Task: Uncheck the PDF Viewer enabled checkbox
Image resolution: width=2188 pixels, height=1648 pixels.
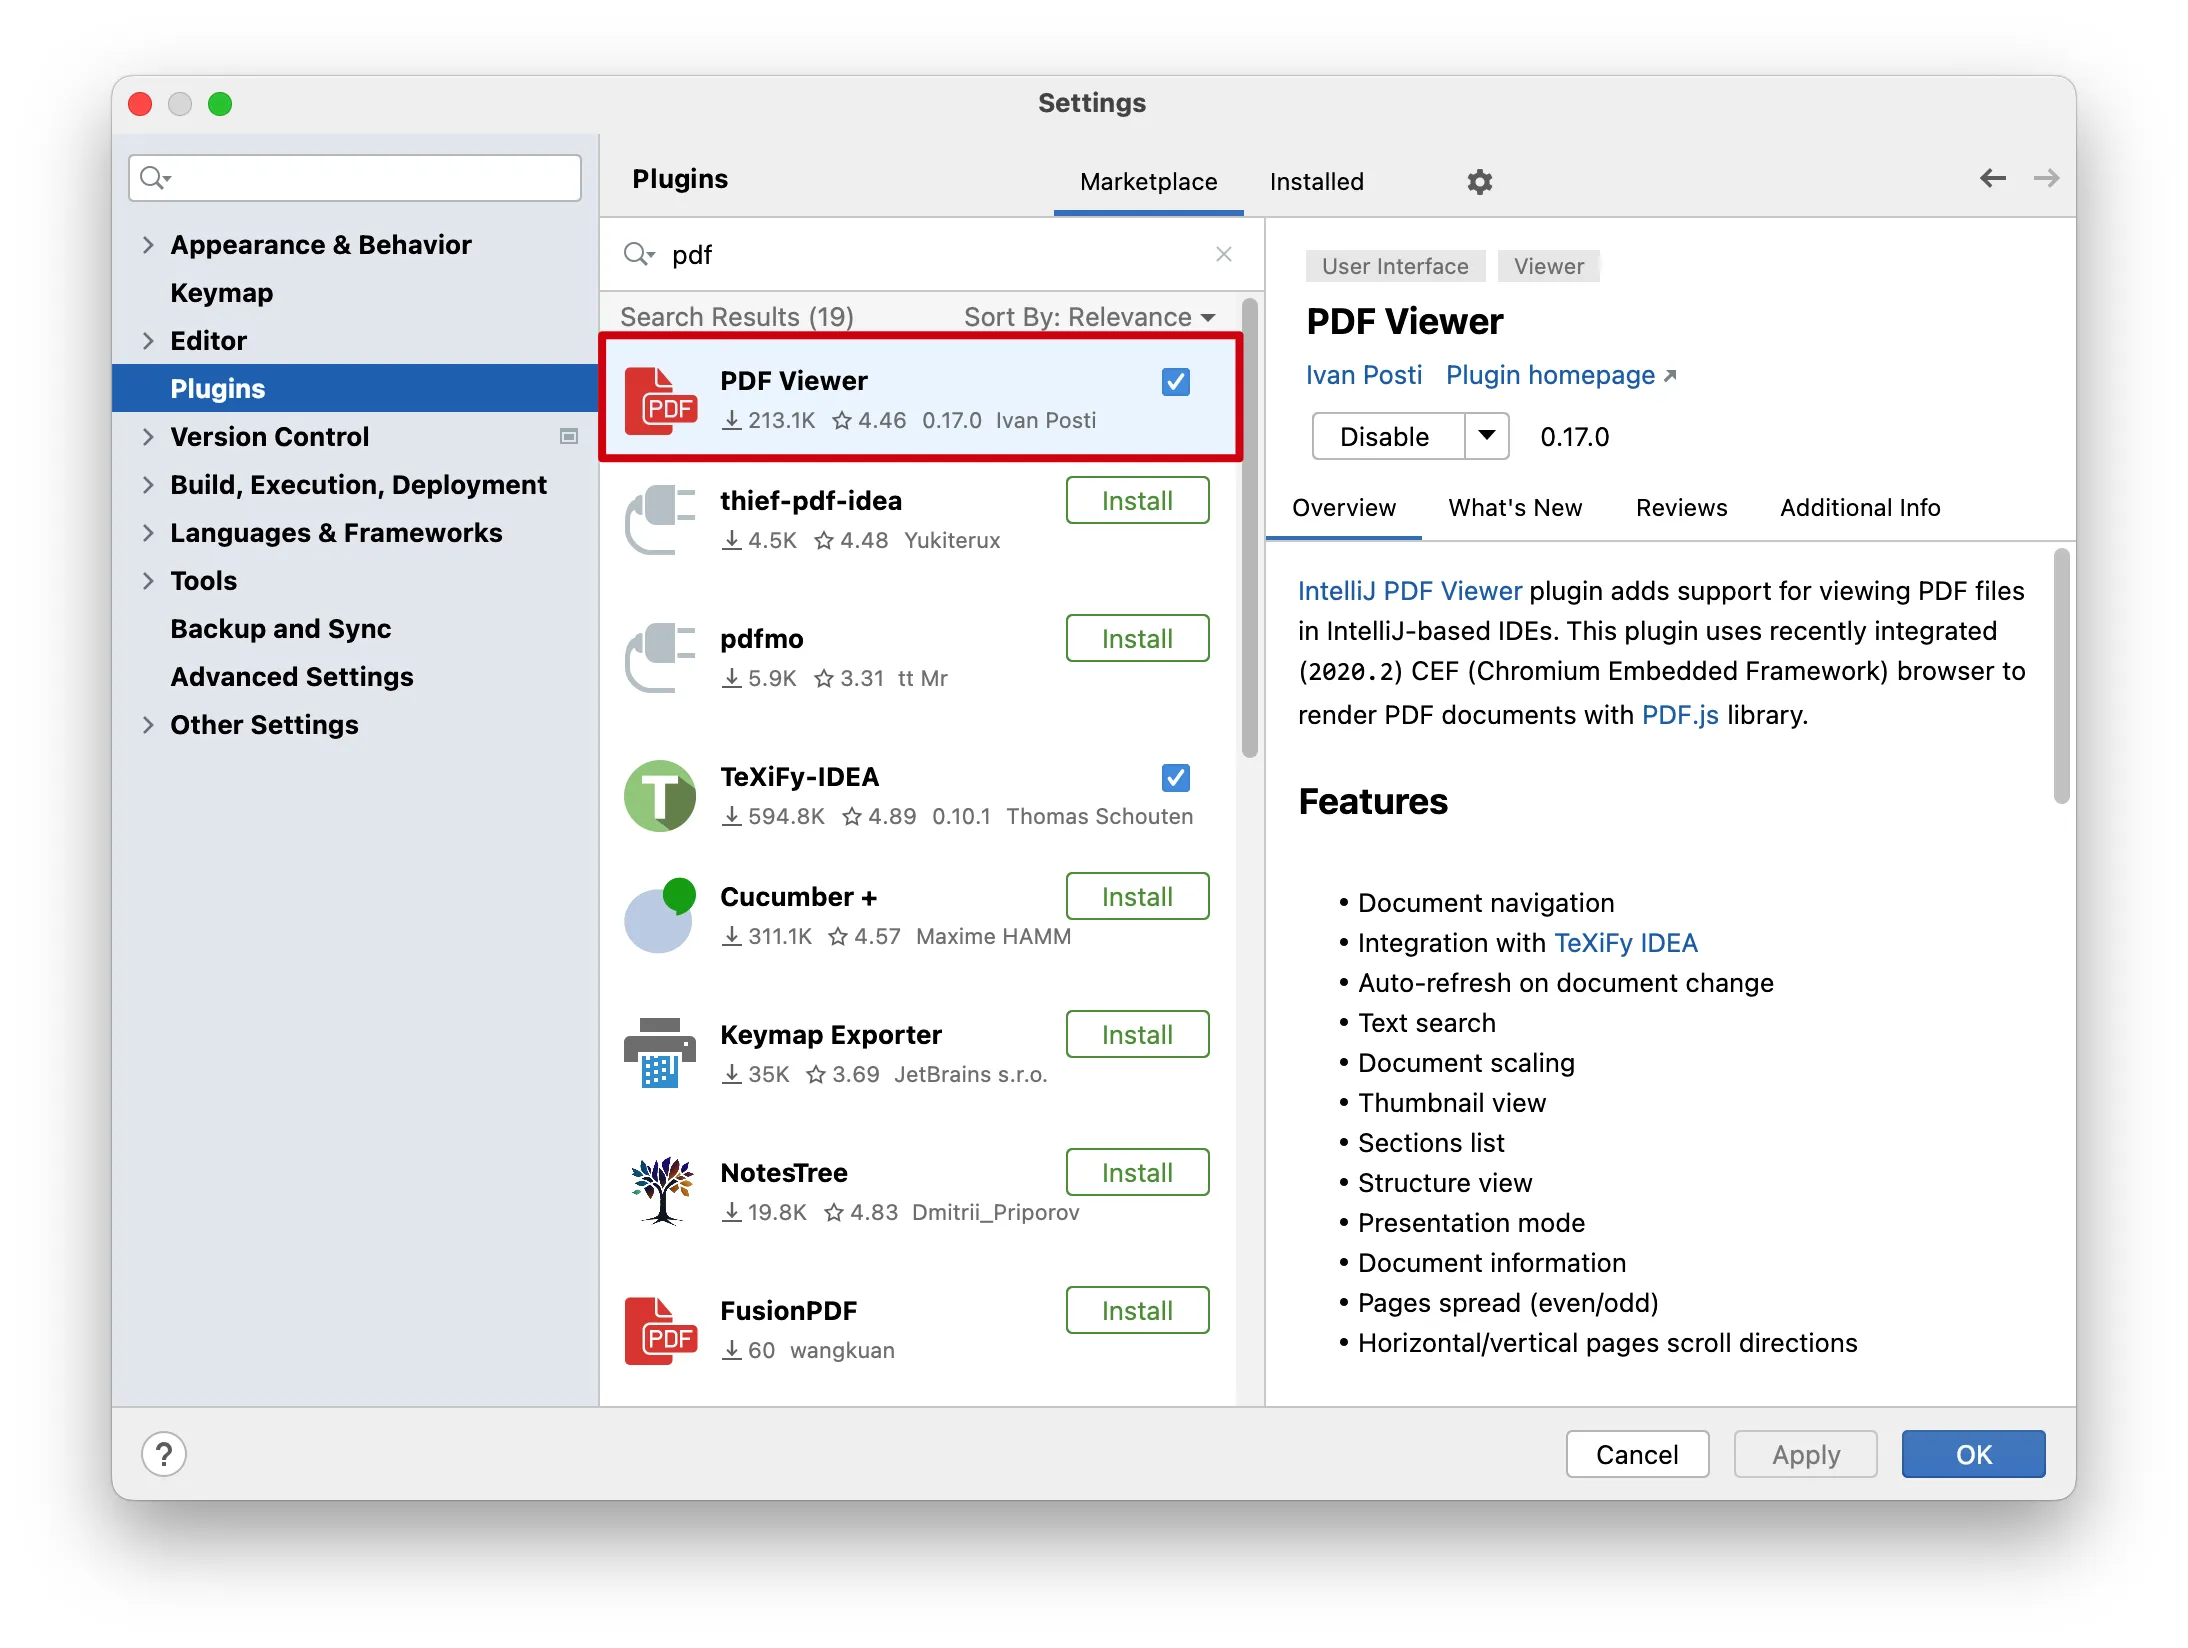Action: click(x=1176, y=382)
